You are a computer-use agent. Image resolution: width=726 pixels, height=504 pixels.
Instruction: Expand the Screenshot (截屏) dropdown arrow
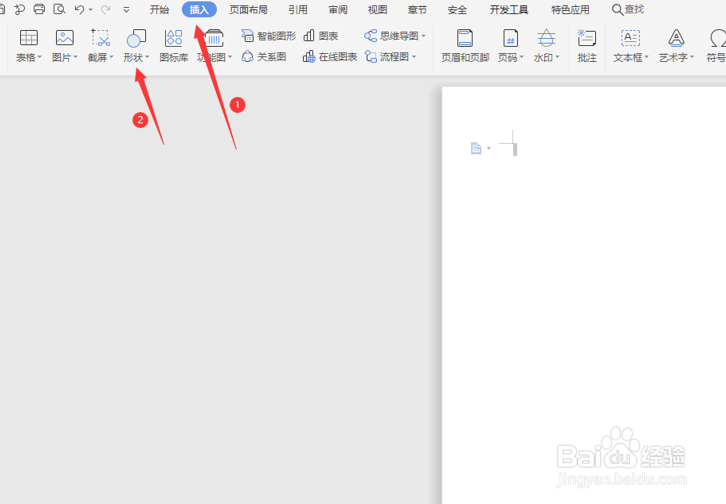(111, 57)
